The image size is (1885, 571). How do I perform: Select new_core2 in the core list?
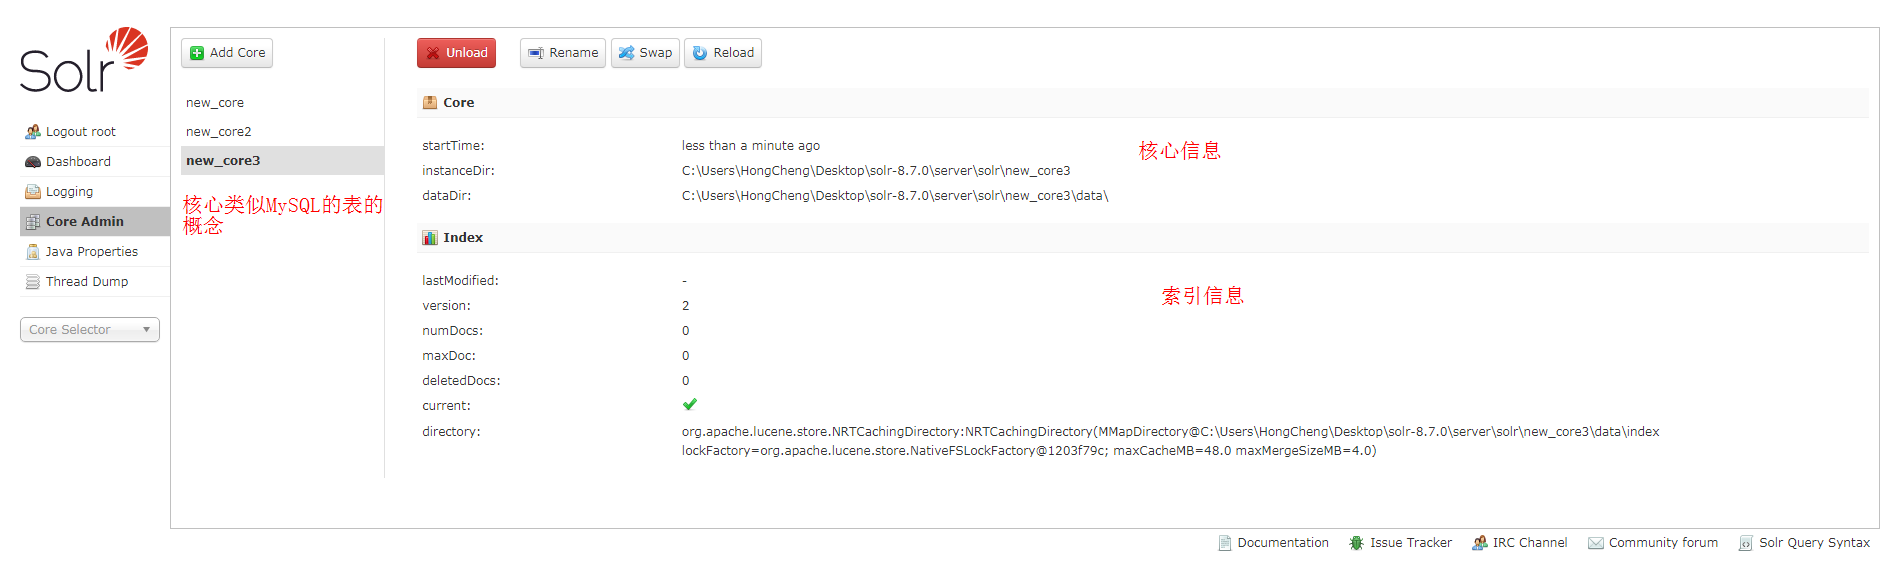click(282, 132)
